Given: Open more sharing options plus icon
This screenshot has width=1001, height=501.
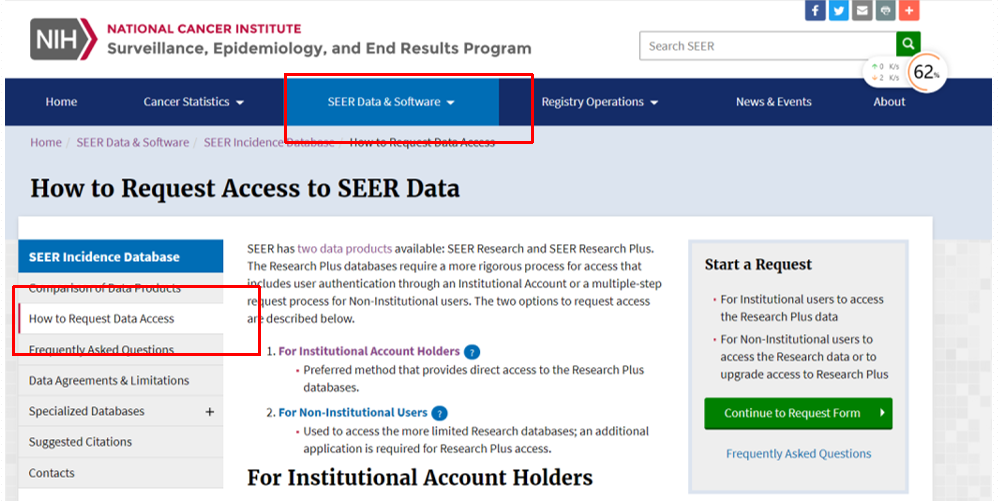Looking at the screenshot, I should (909, 10).
